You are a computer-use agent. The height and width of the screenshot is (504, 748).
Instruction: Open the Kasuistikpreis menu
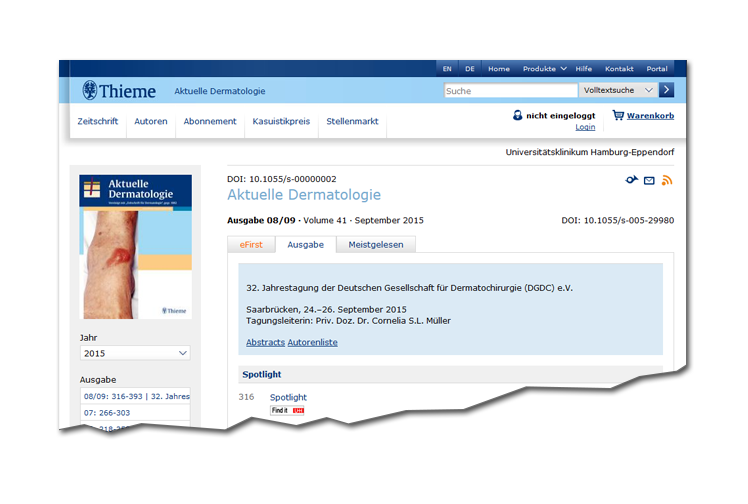pos(281,121)
